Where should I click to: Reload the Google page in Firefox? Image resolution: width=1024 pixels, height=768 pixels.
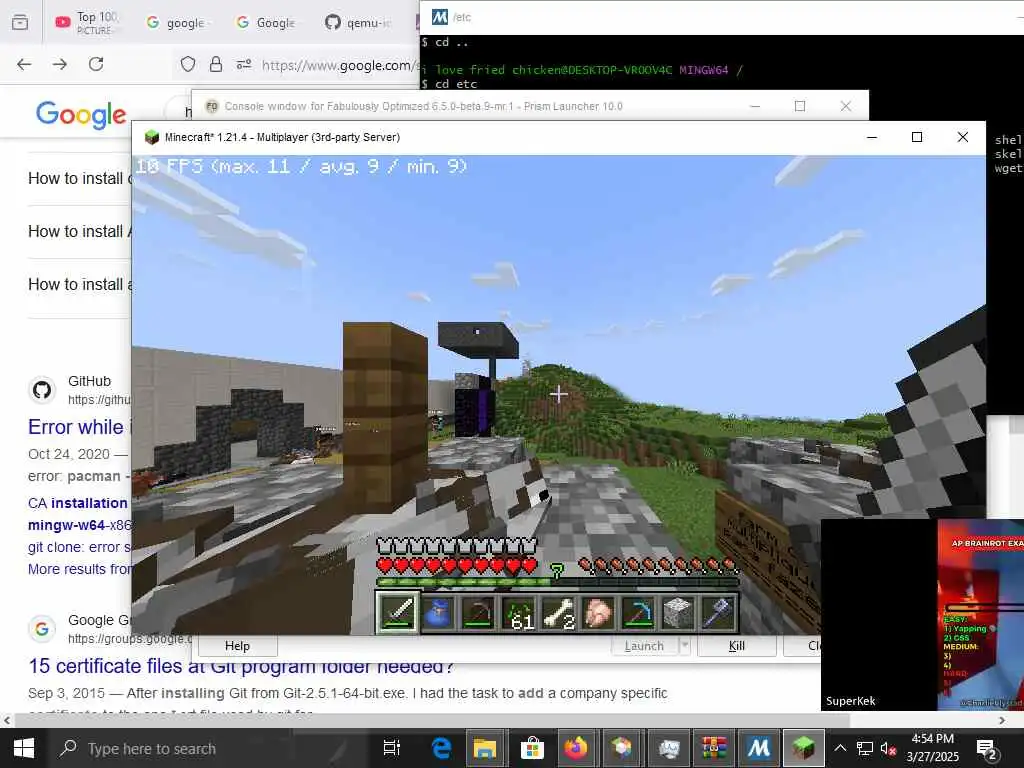click(x=96, y=64)
